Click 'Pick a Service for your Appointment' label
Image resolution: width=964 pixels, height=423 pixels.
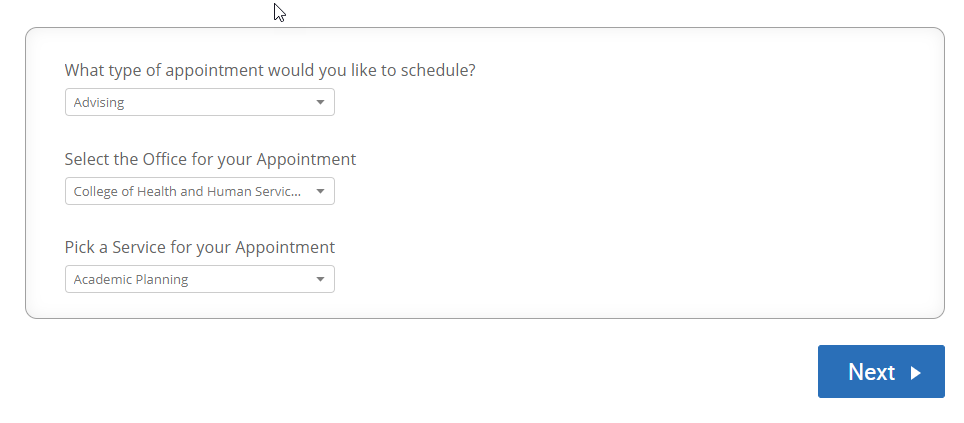200,247
